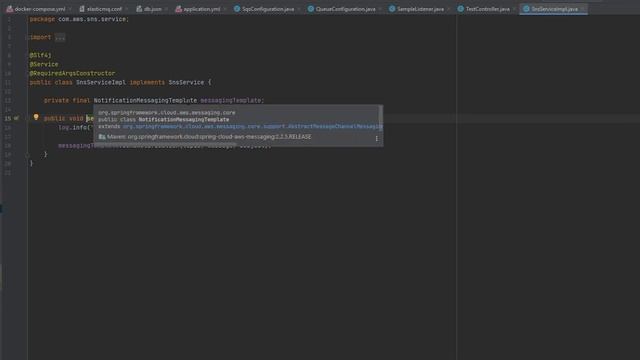The image size is (640, 360).
Task: Click the horizontal scrollbar below documentation popup
Action: click(165, 144)
